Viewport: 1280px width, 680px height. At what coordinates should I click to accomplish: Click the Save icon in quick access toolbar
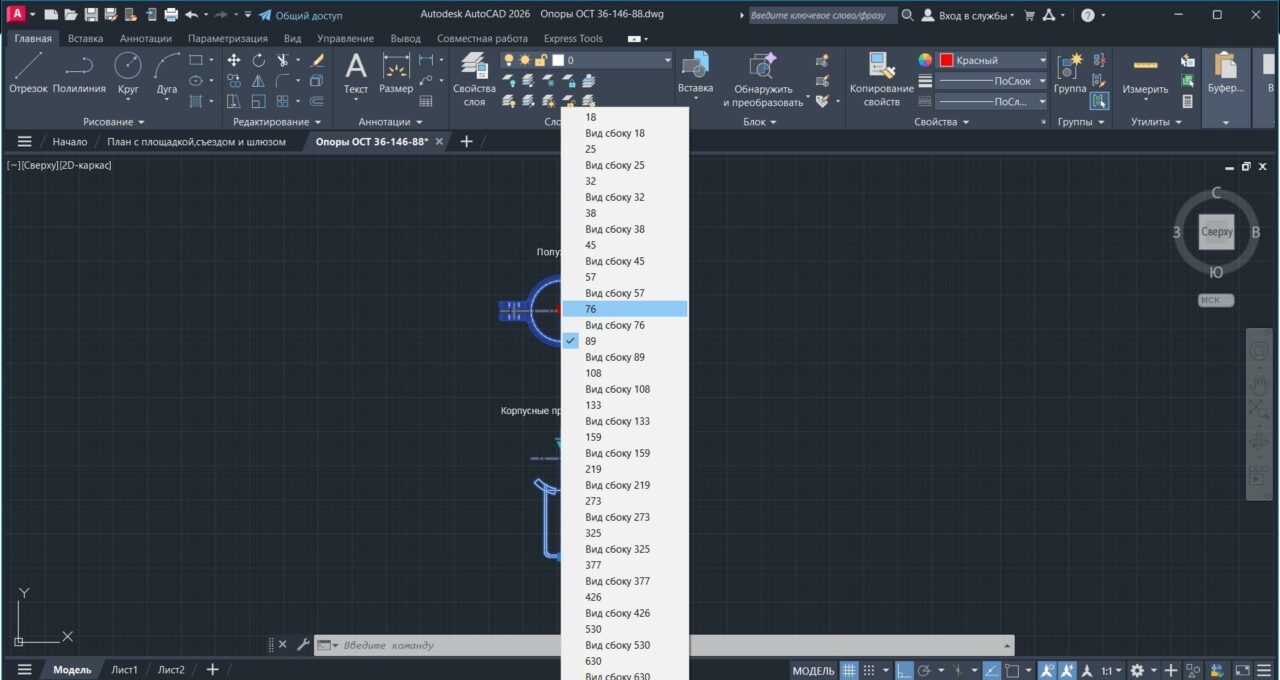coord(91,15)
